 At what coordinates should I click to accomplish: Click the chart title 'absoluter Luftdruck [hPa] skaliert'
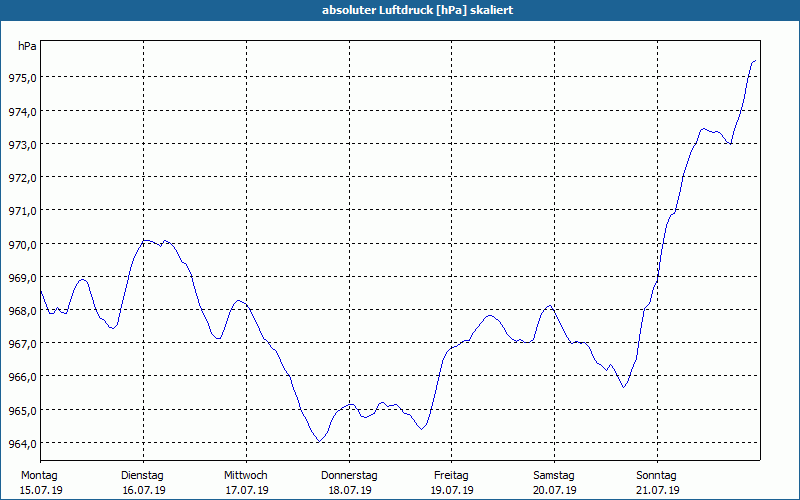tap(417, 10)
